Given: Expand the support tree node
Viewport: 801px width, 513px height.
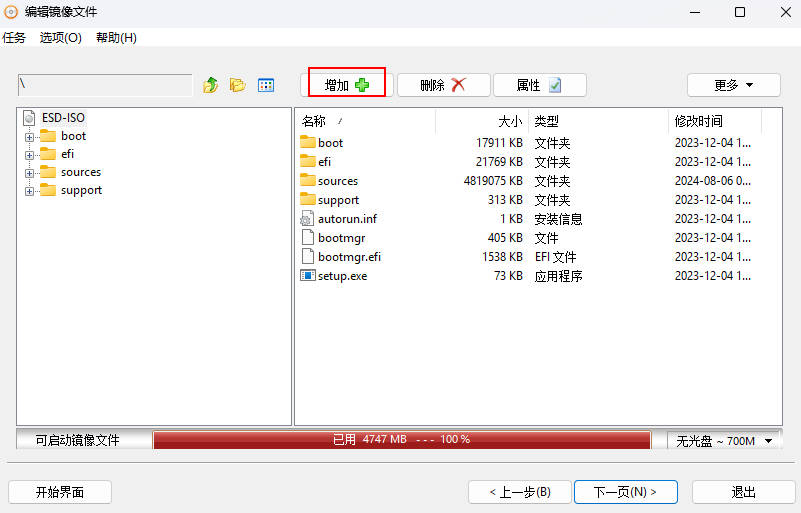Looking at the screenshot, I should tap(30, 190).
